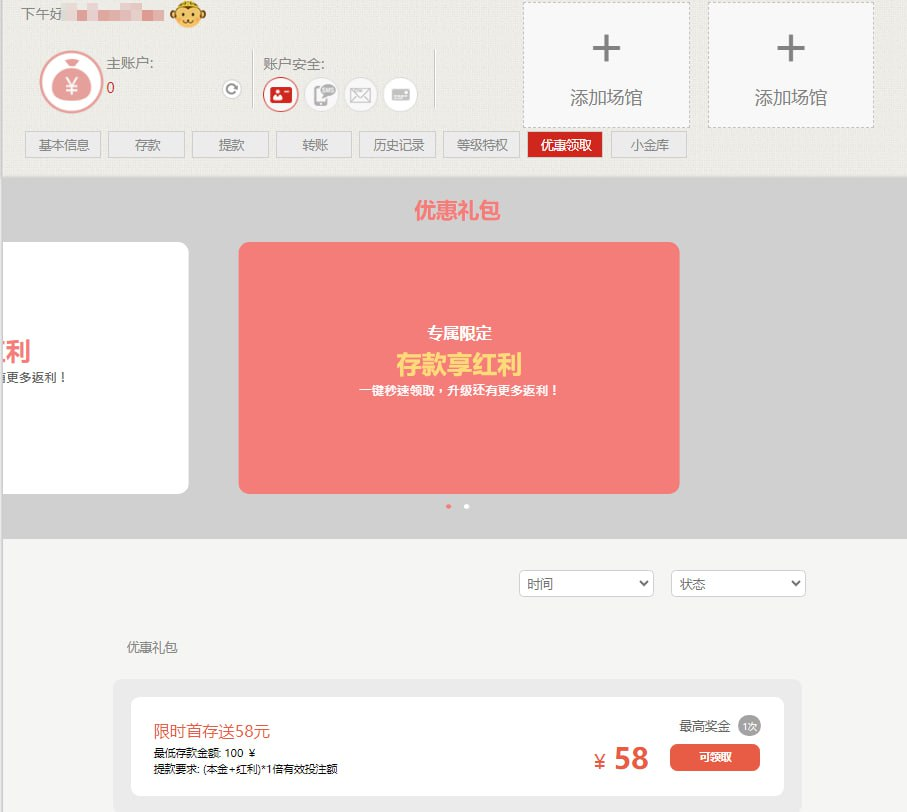
Task: Click the monkey avatar icon
Action: [186, 14]
